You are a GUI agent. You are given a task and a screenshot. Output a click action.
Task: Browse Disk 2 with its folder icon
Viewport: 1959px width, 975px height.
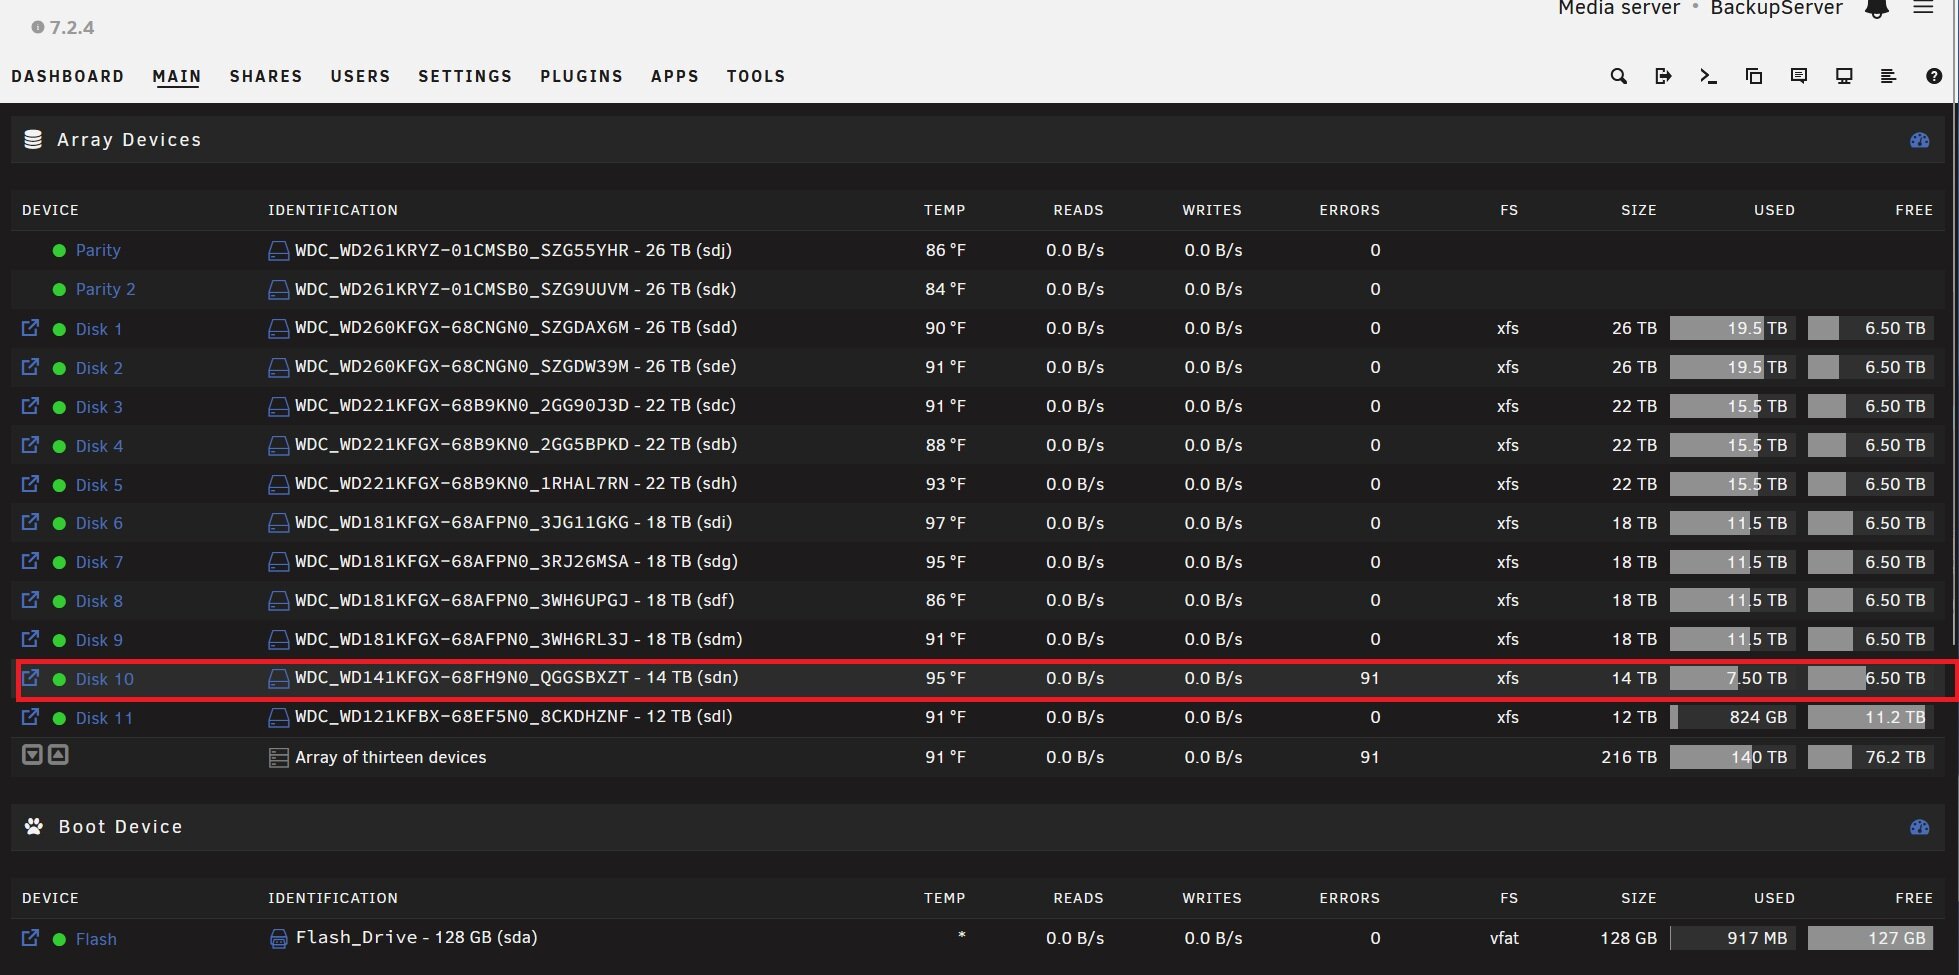pos(30,366)
